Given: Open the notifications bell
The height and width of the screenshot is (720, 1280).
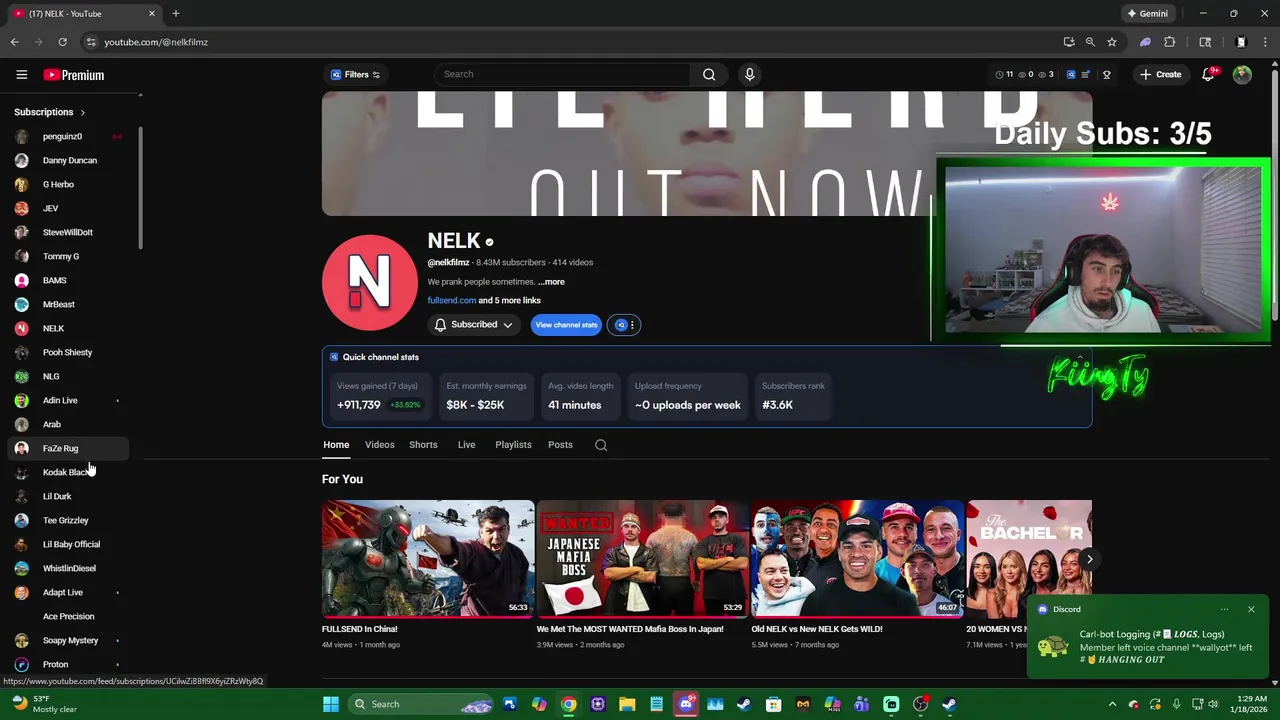Looking at the screenshot, I should pyautogui.click(x=1208, y=75).
